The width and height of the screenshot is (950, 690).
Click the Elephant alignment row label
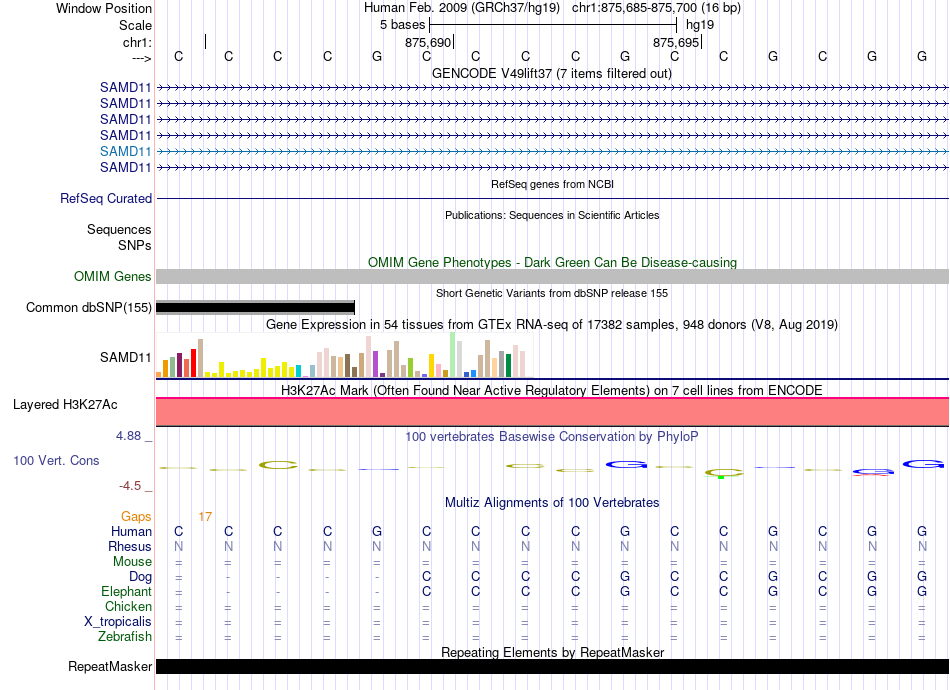[126, 591]
